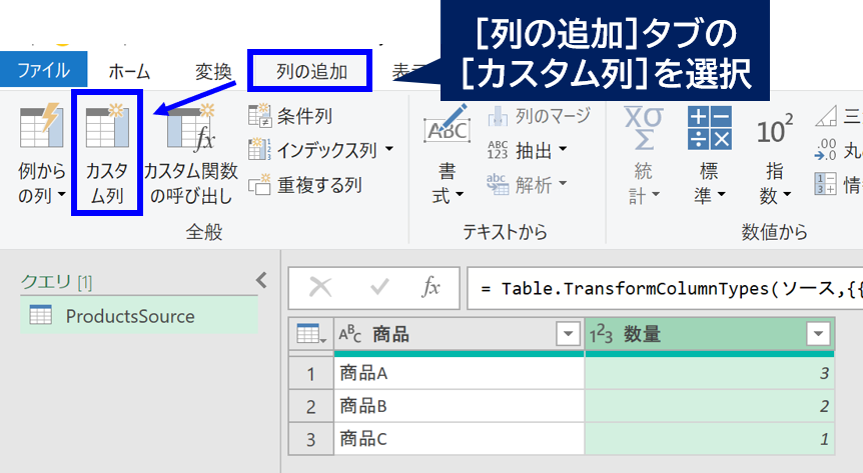
Task: Click the インデックス列 icon
Action: [x=259, y=149]
